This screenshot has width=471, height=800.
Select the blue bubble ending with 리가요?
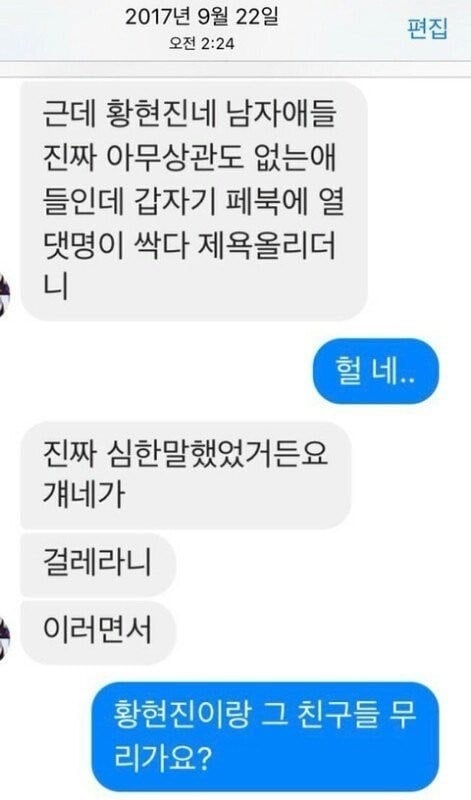(265, 737)
